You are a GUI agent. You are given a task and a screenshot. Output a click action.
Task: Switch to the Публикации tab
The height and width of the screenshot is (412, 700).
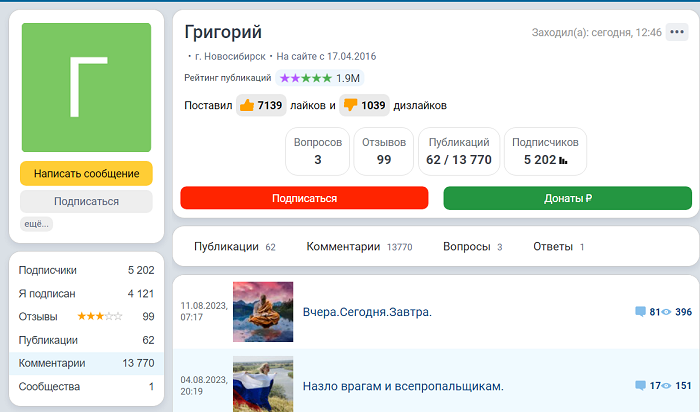[234, 247]
